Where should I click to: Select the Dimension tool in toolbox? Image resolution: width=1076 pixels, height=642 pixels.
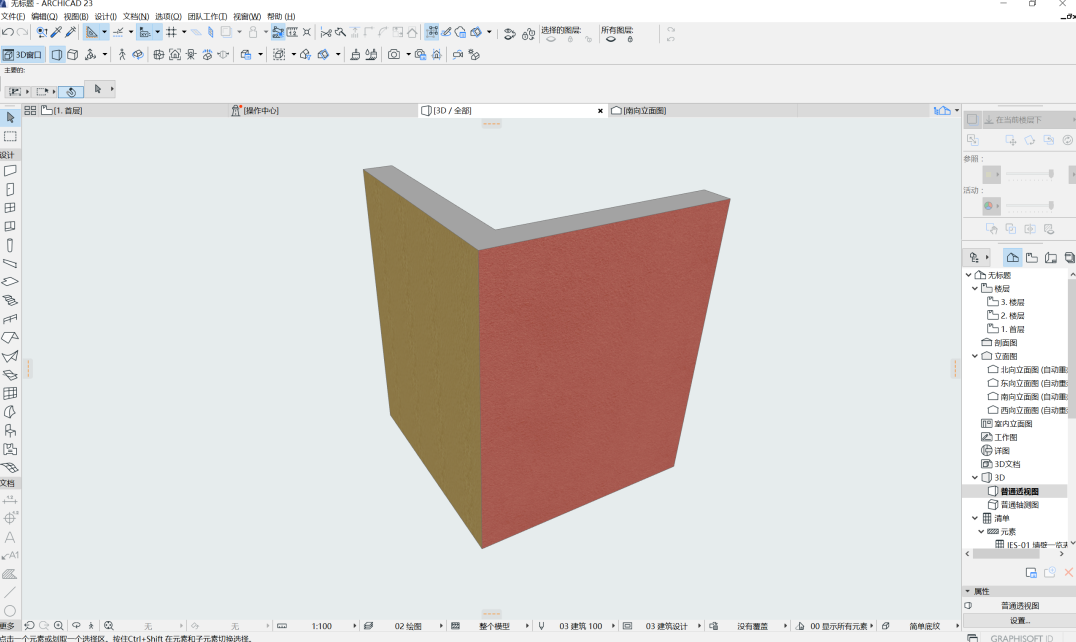[10, 500]
